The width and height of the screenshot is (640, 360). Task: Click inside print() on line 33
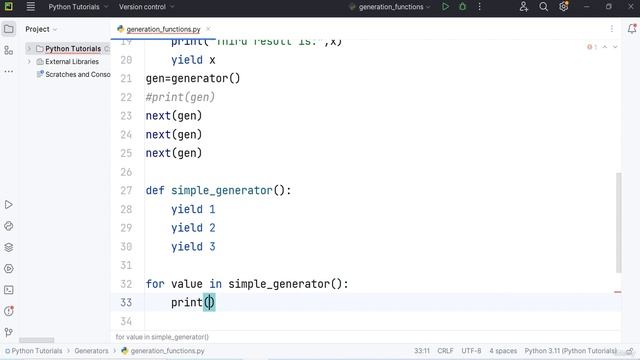pyautogui.click(x=209, y=302)
